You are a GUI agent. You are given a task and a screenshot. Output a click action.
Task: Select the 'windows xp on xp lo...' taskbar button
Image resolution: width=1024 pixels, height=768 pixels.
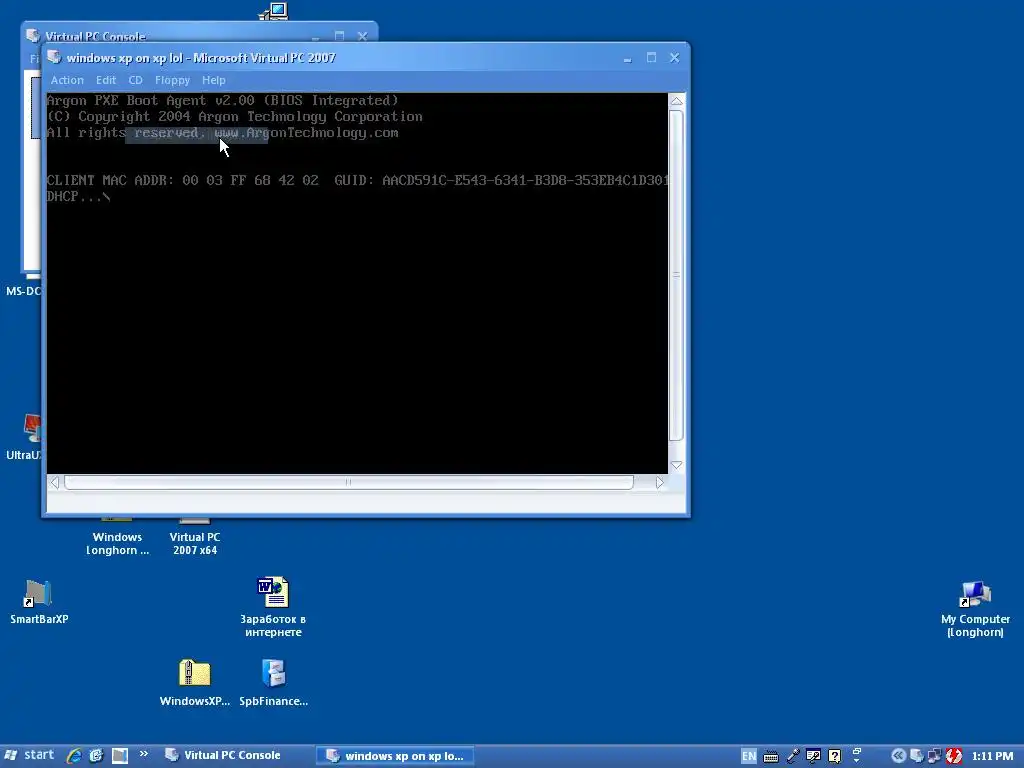(395, 756)
